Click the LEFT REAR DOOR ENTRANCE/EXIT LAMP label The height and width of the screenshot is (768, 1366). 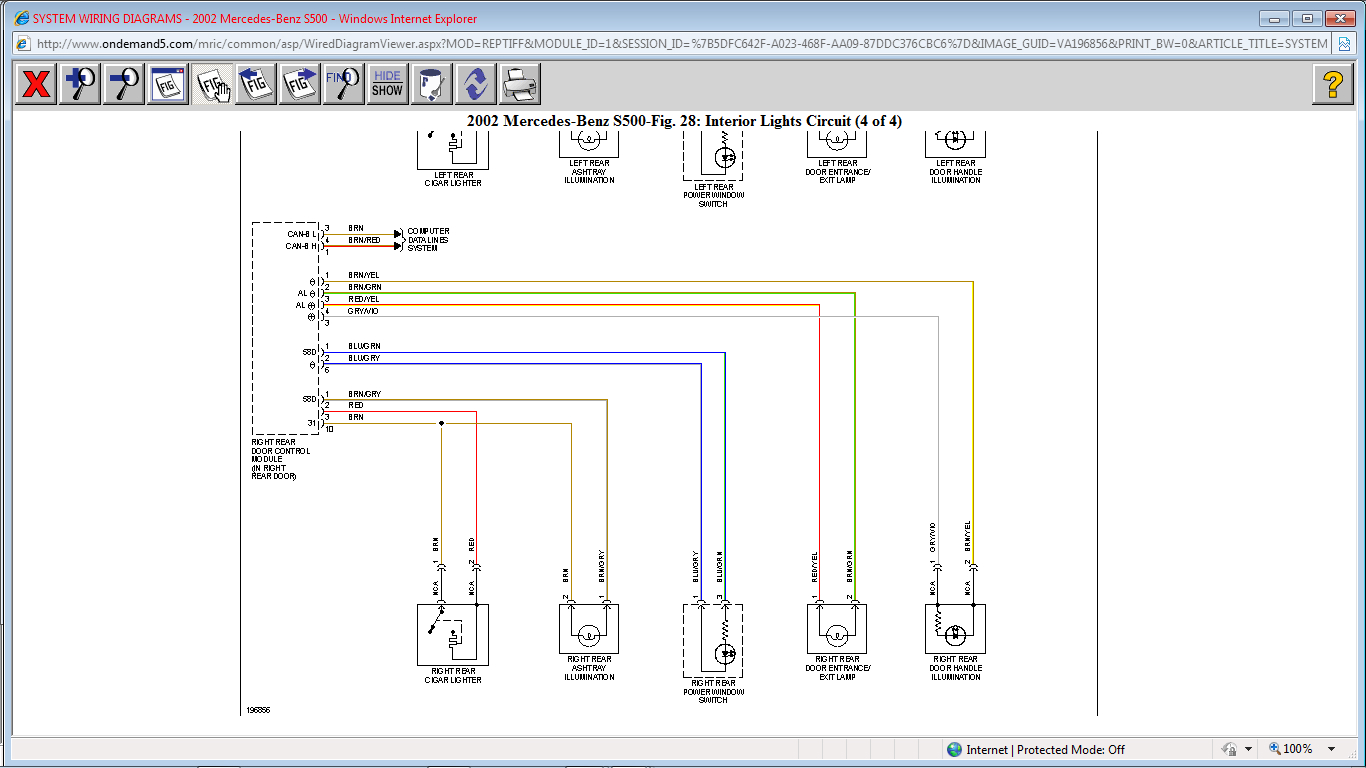click(x=838, y=172)
